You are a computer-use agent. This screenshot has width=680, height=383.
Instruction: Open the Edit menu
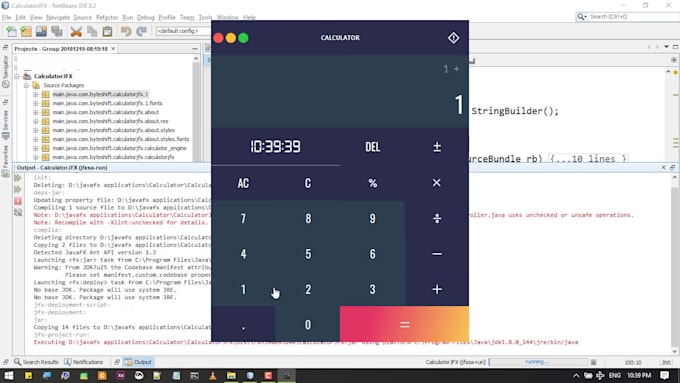(x=20, y=17)
